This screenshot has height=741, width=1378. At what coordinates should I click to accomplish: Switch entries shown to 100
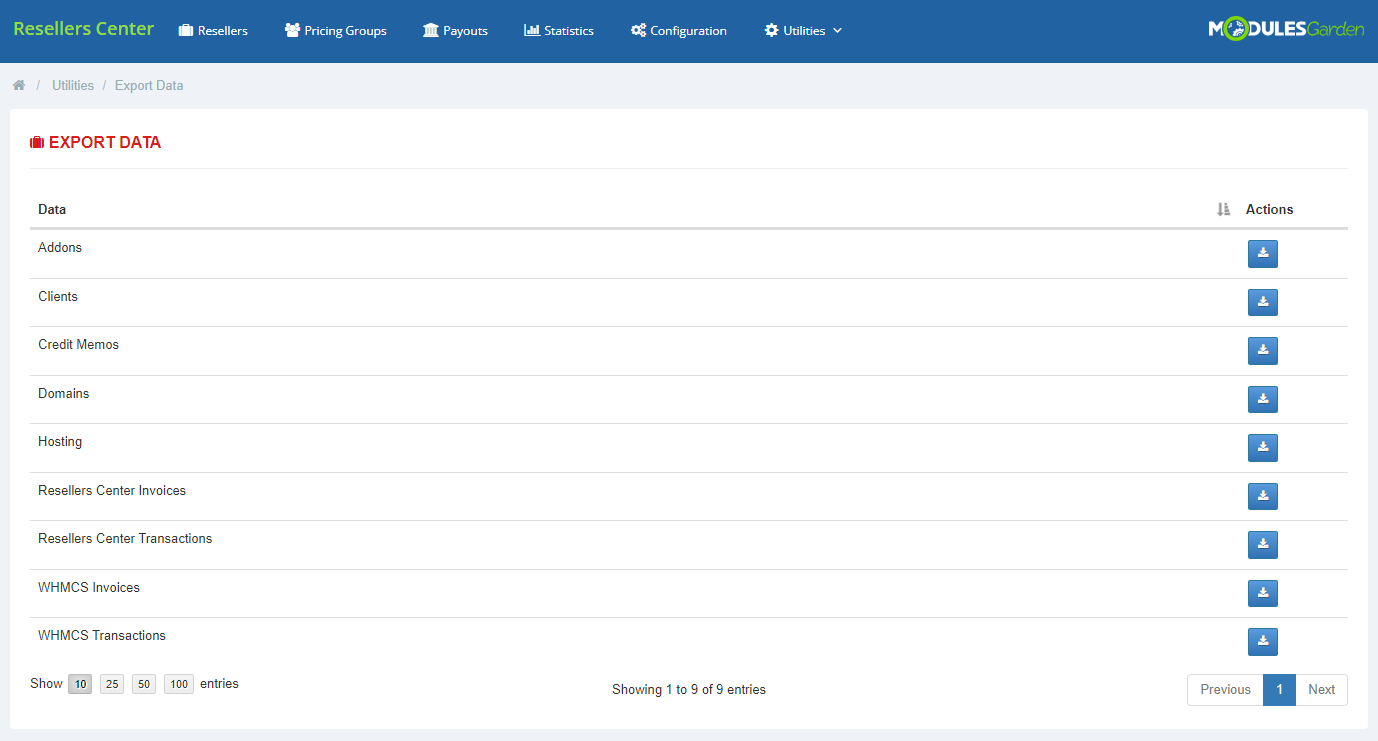pos(178,684)
